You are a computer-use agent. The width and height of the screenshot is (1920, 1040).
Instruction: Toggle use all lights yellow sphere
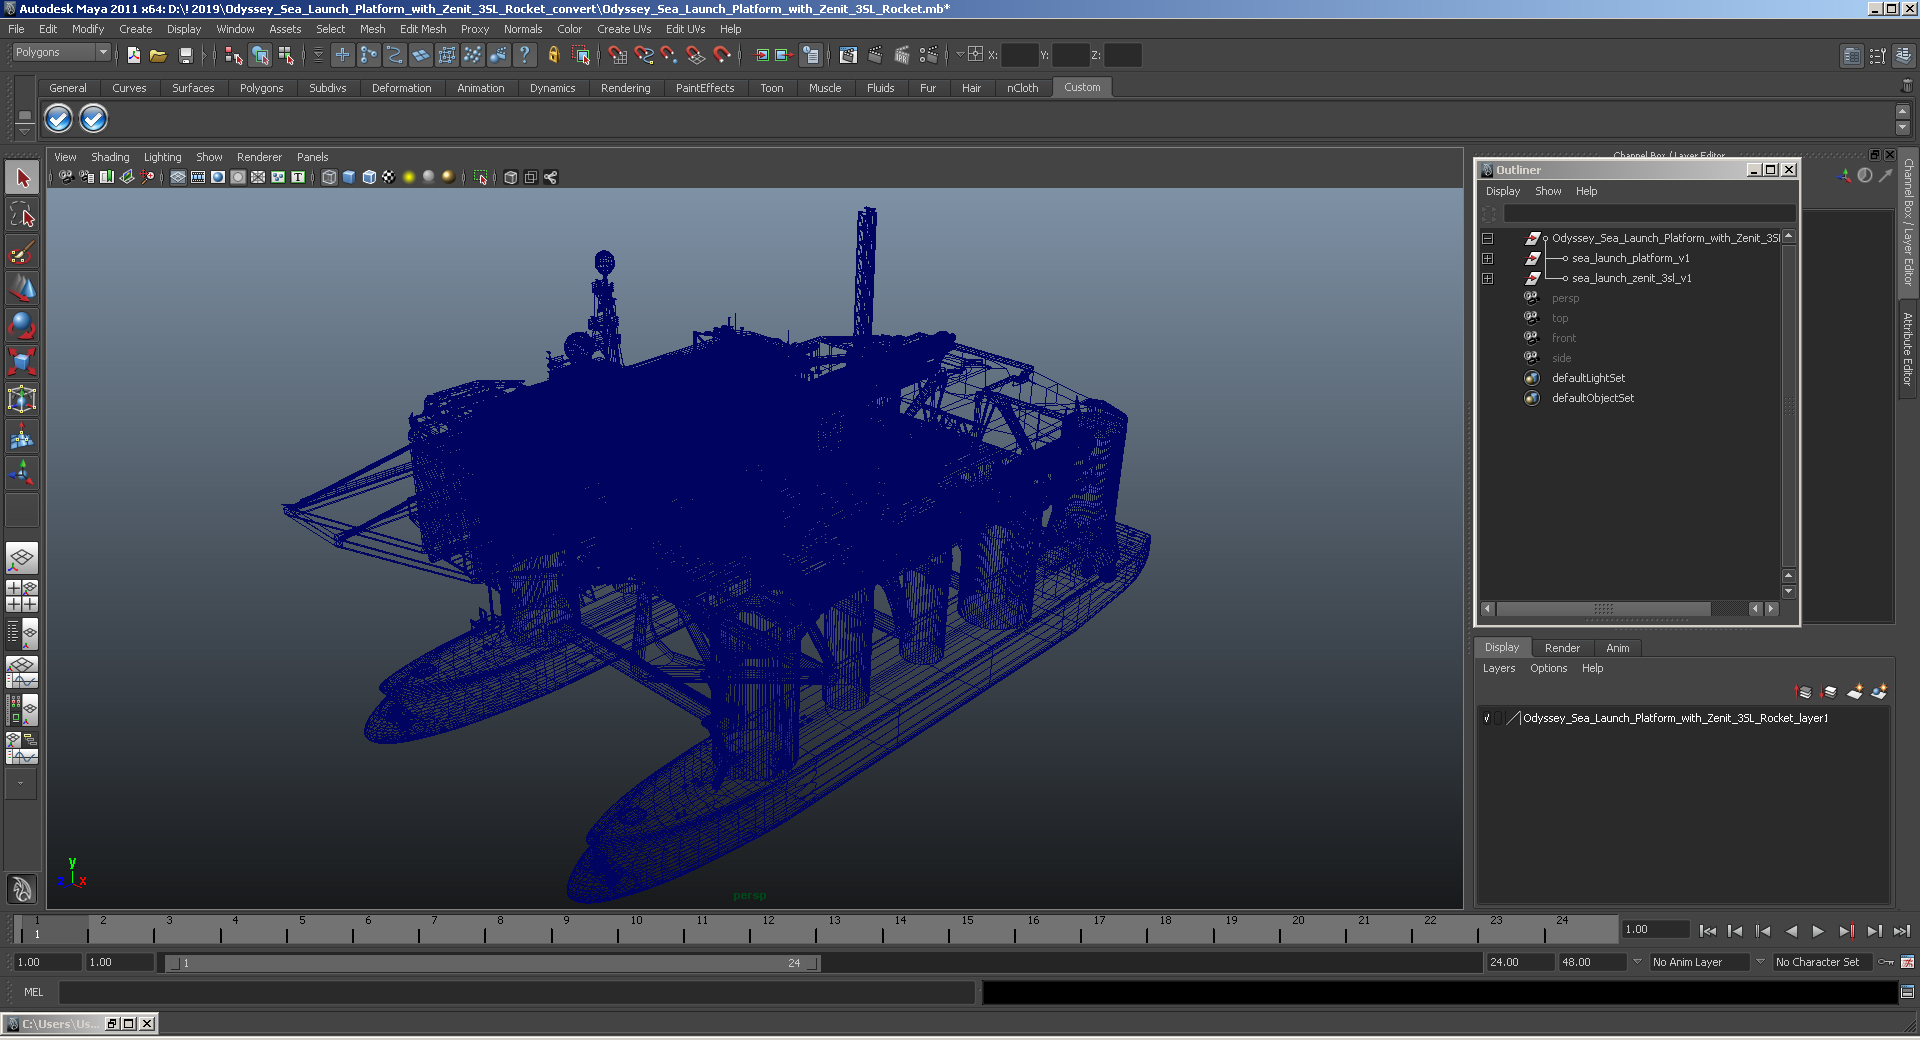pyautogui.click(x=409, y=177)
